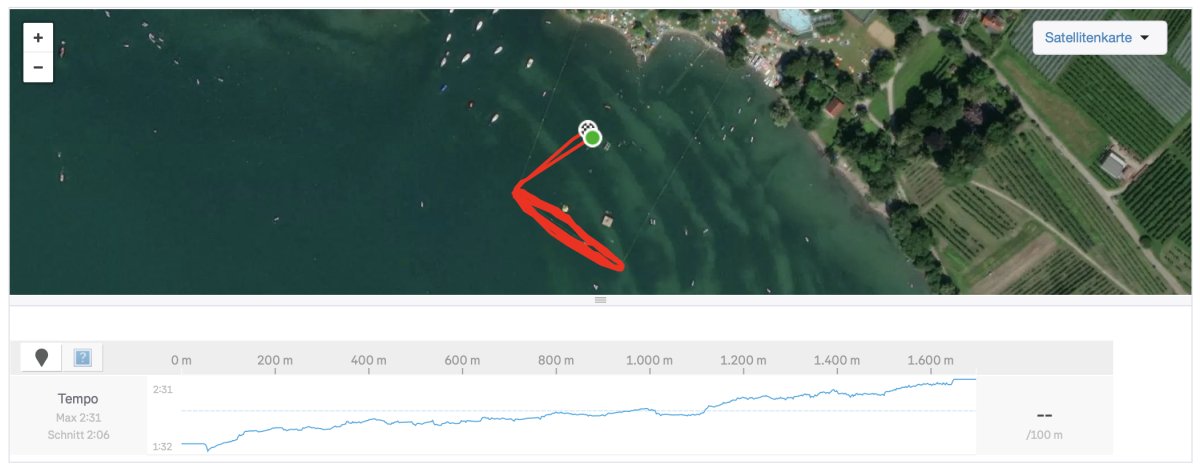Screen dimensions: 1200x472
Task: Click the checkered finish flag marker
Action: pos(586,127)
